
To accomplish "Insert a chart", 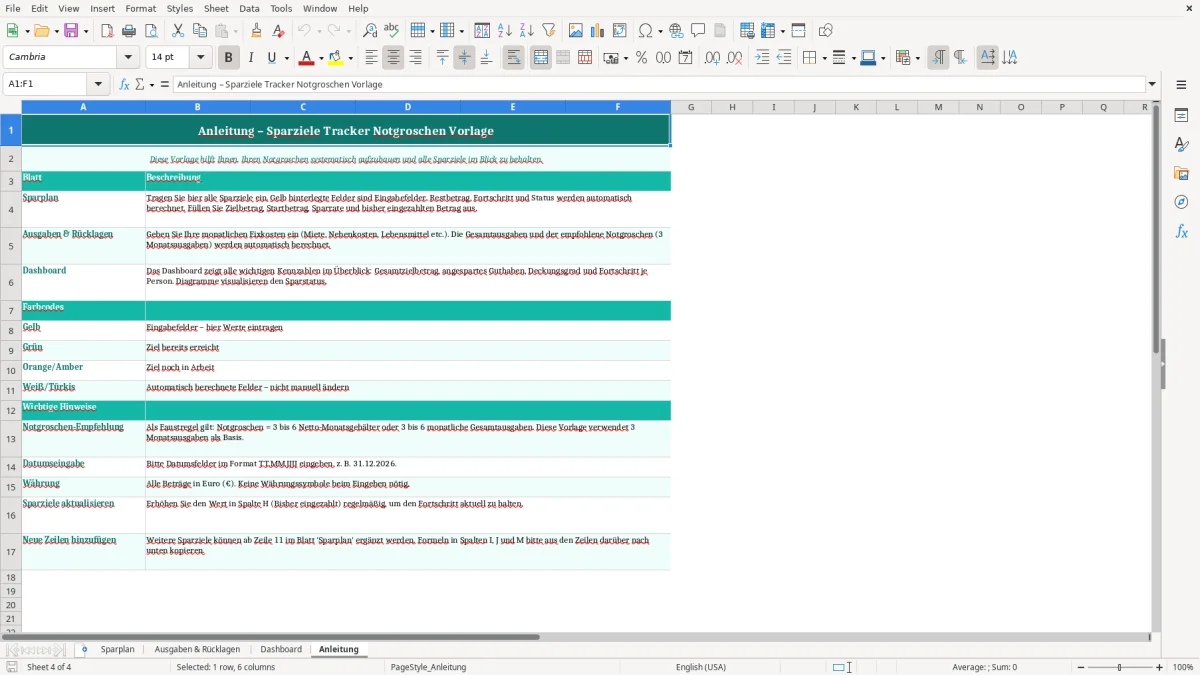I will tap(598, 31).
